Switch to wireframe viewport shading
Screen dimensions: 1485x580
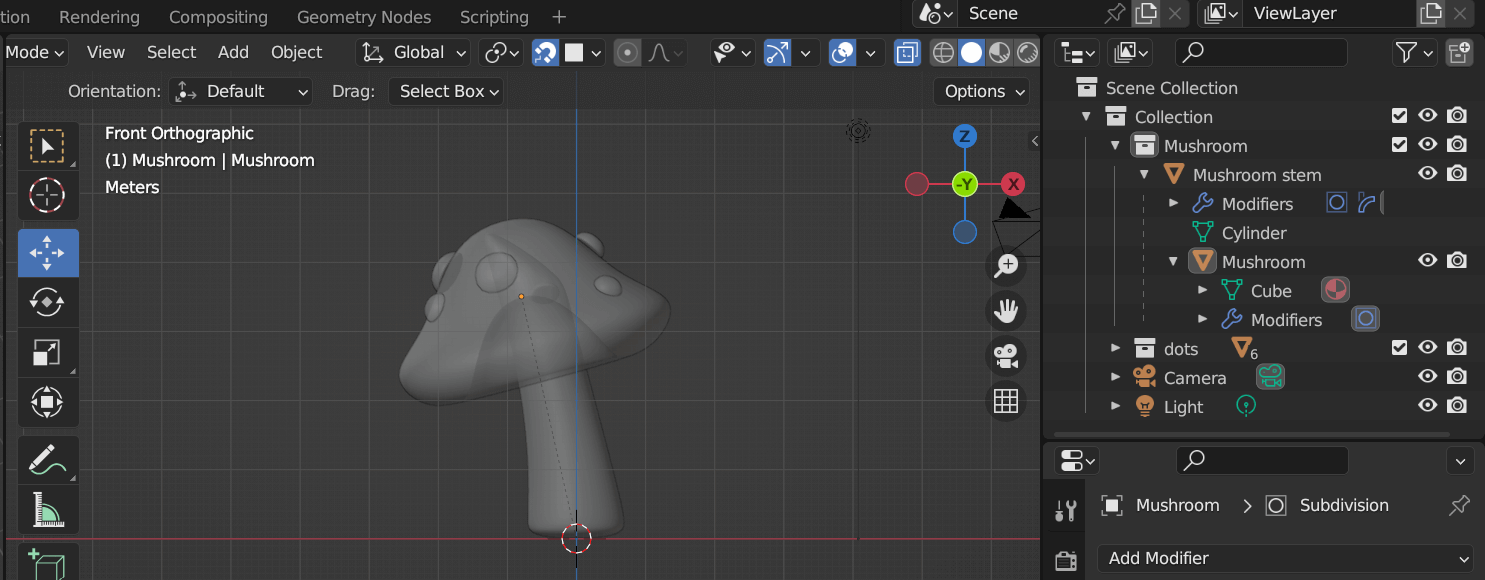[x=943, y=52]
